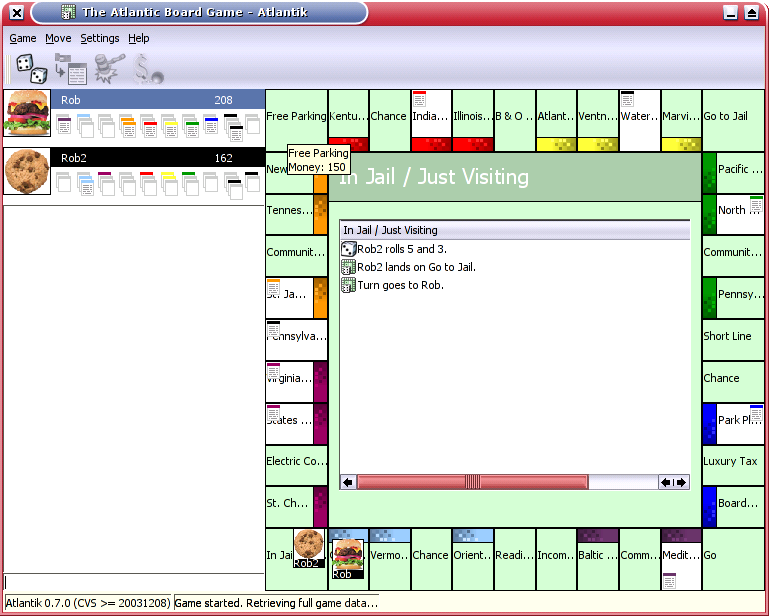Image resolution: width=769 pixels, height=616 pixels.
Task: Click 'Rob2 rolls 5 and 3.' log entry
Action: pos(402,249)
